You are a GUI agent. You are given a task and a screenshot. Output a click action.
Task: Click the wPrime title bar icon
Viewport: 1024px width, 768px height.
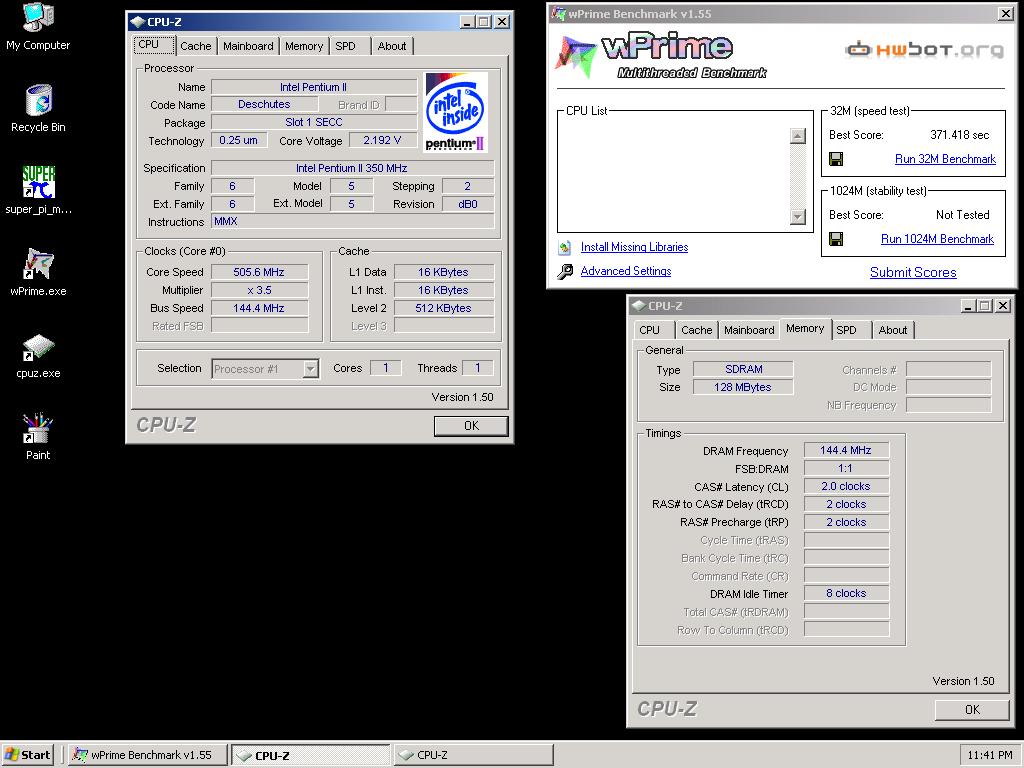click(x=558, y=13)
